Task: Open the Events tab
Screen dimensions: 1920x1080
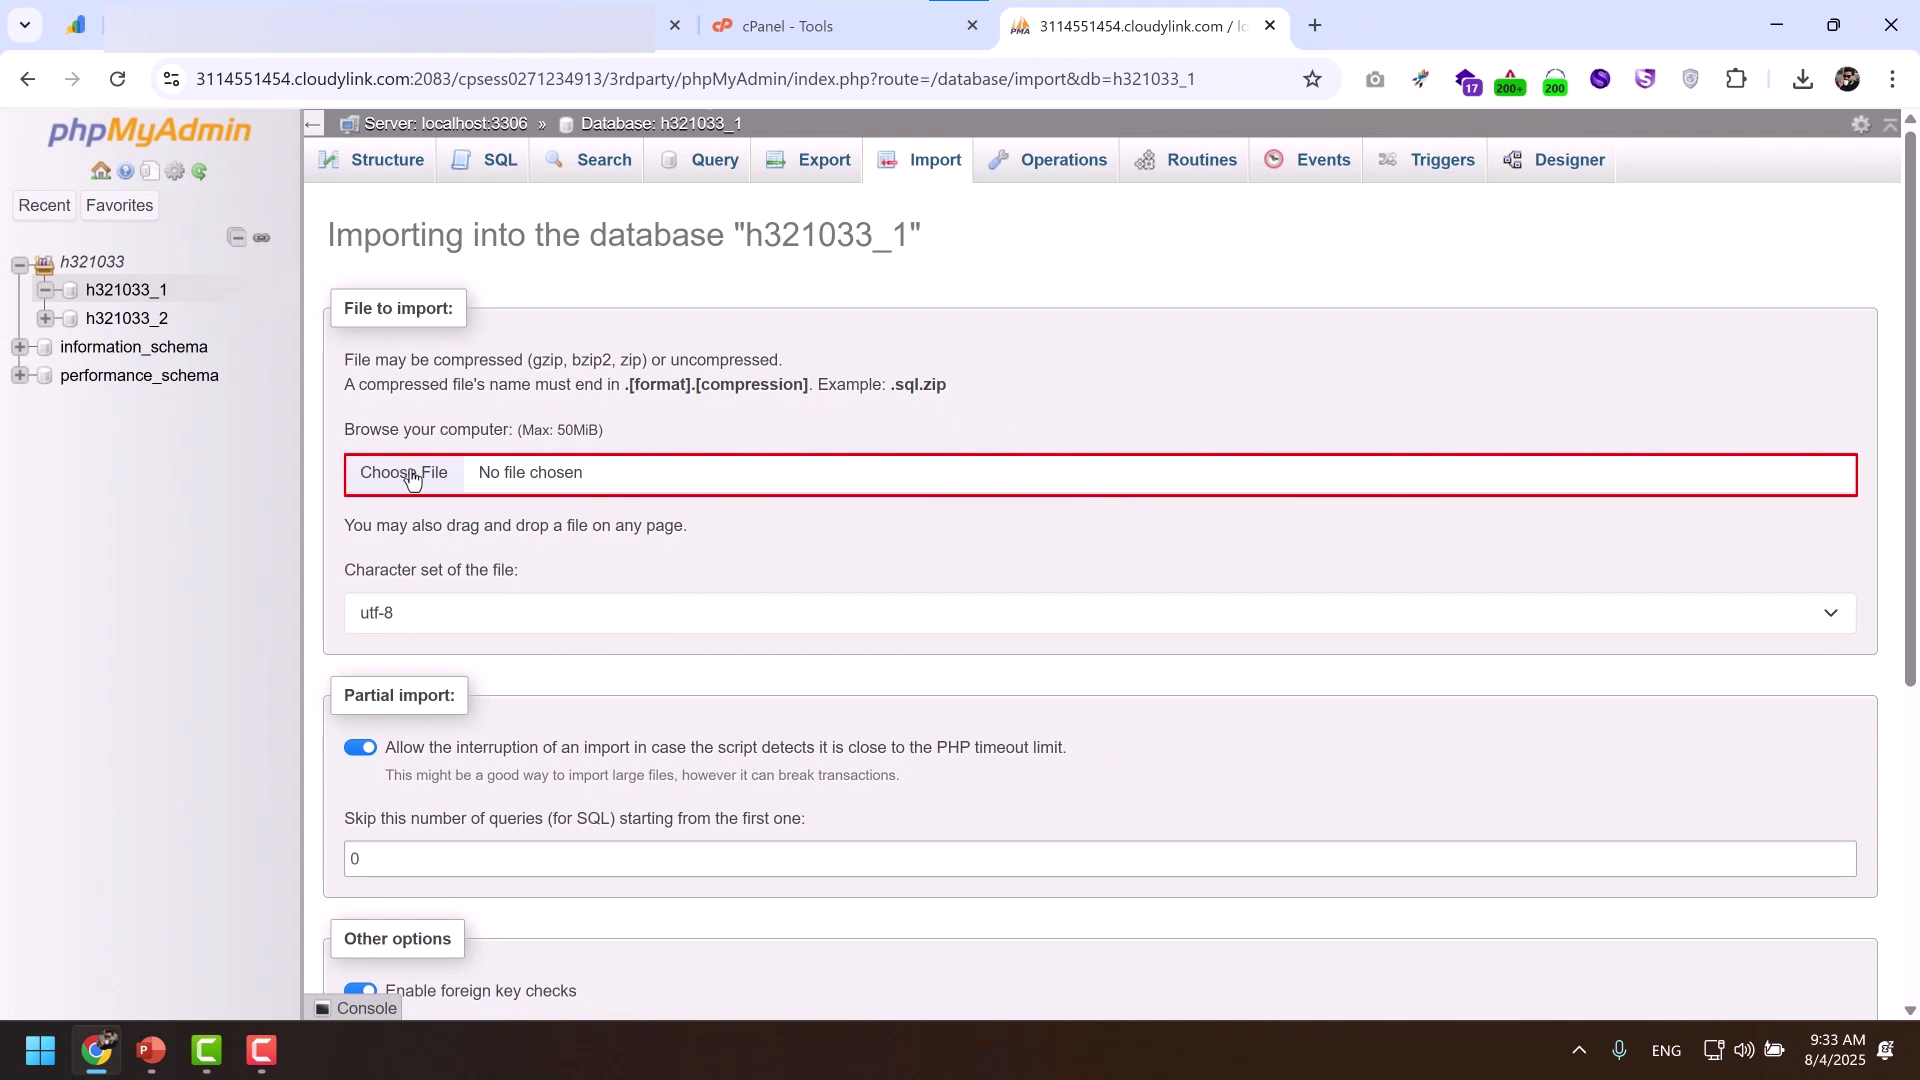Action: (x=1308, y=161)
